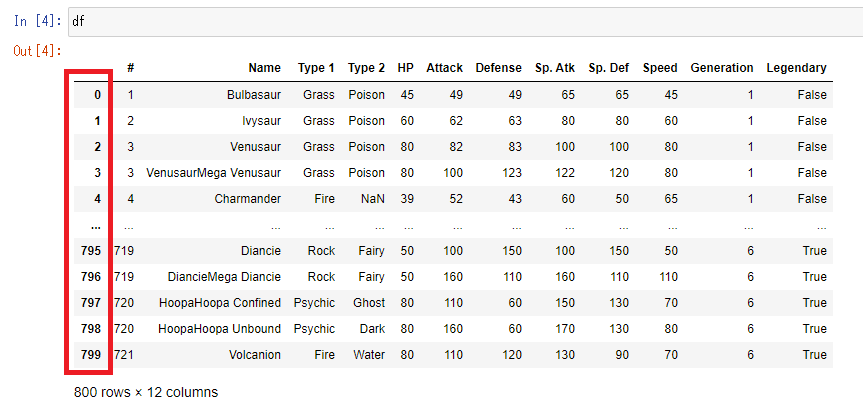863x404 pixels.
Task: Select the Bulbasaur name cell
Action: click(254, 95)
